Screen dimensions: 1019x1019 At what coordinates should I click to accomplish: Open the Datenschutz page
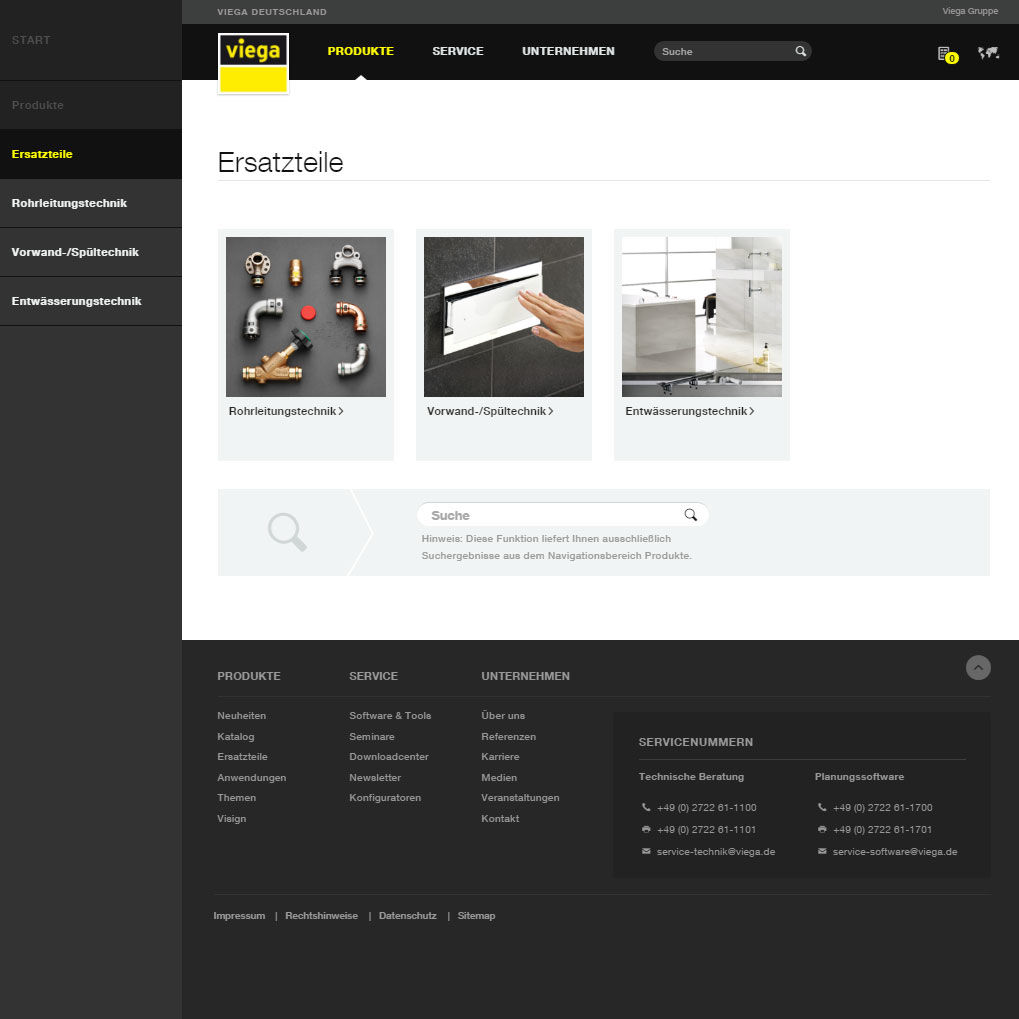pyautogui.click(x=407, y=916)
